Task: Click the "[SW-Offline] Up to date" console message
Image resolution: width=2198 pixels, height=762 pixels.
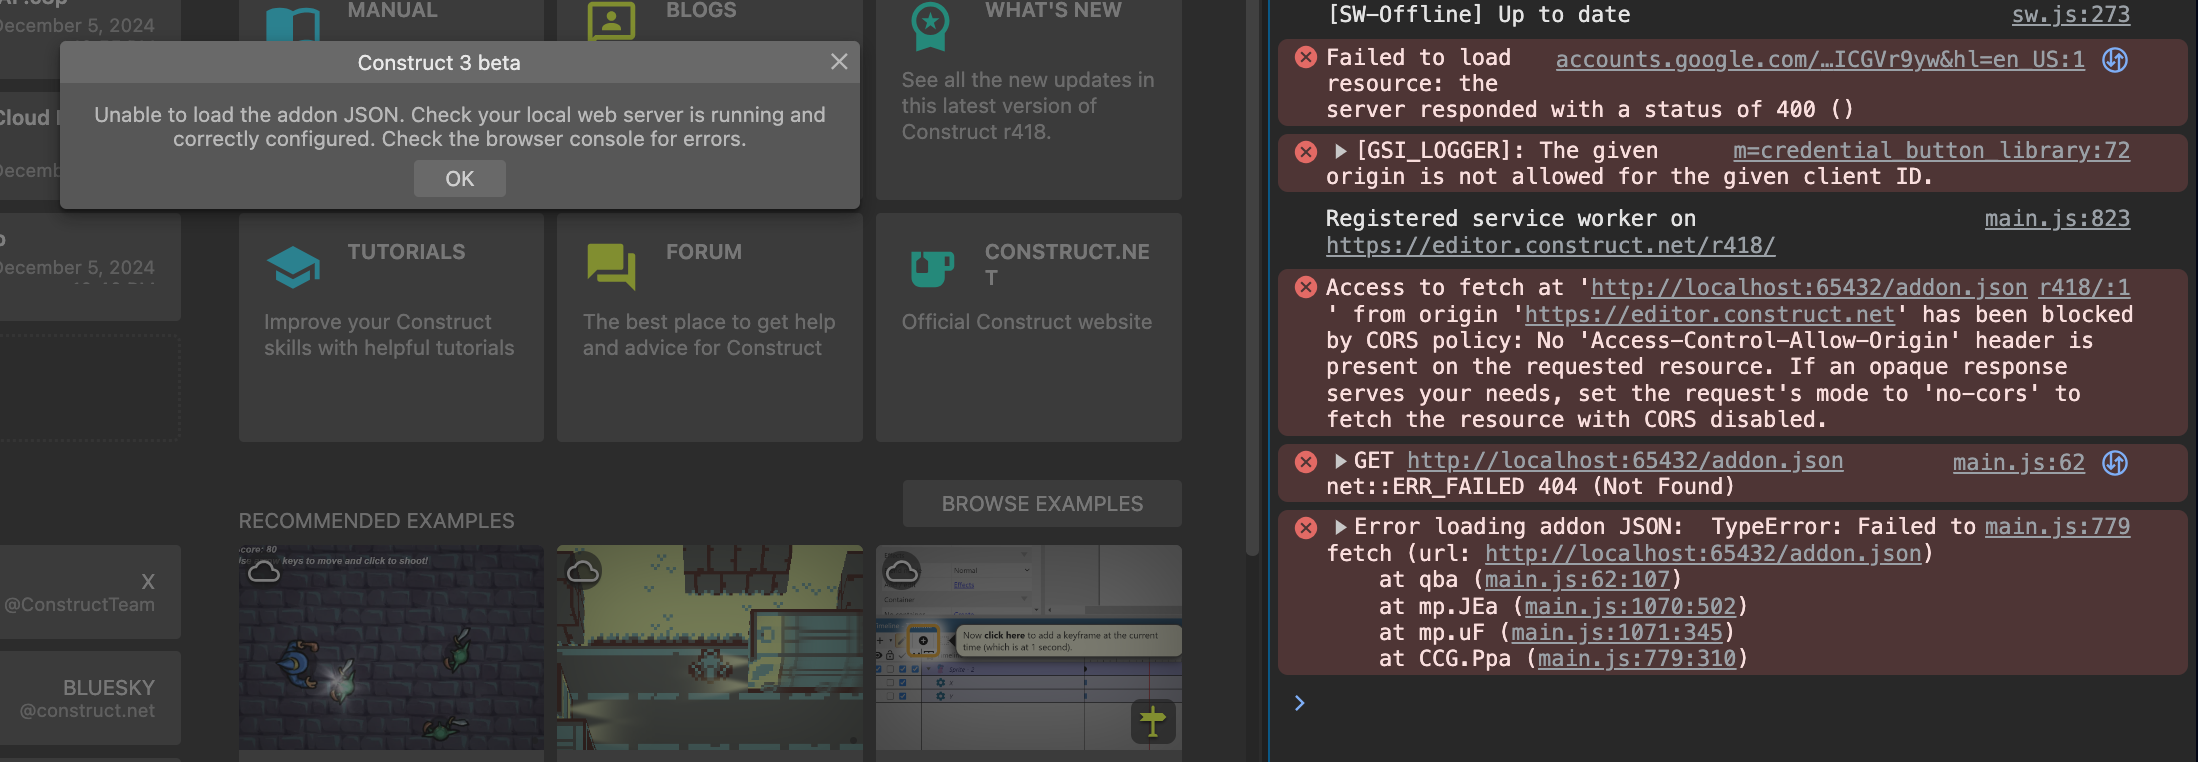Action: click(x=1478, y=15)
